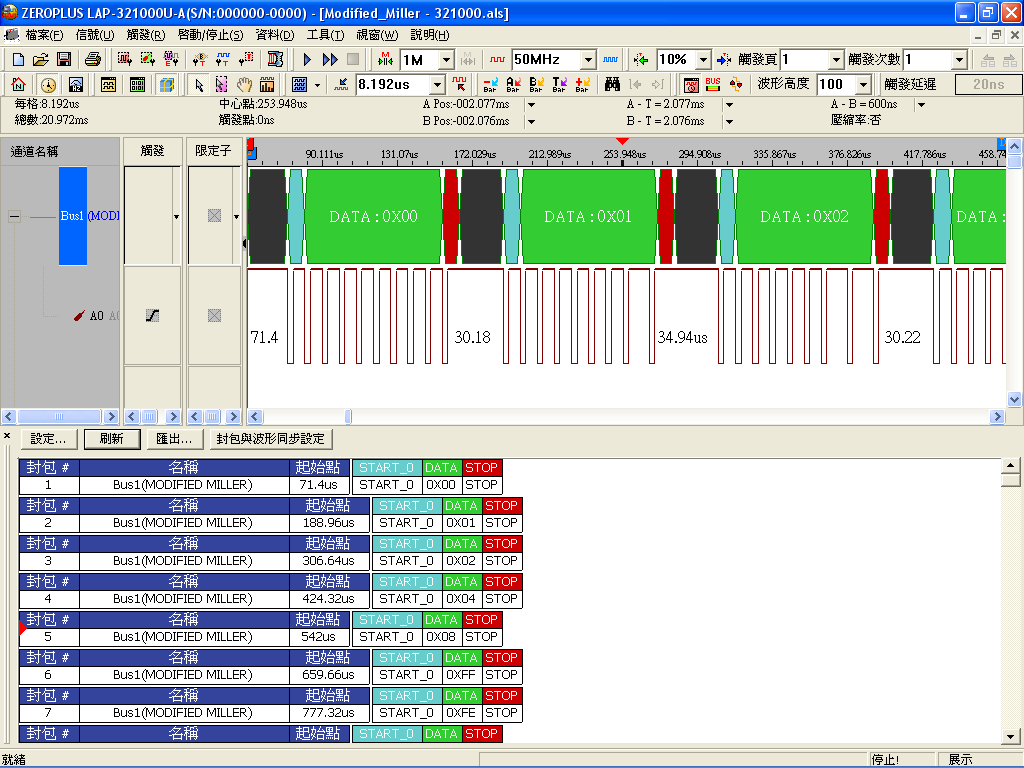Image resolution: width=1024 pixels, height=768 pixels.
Task: Toggle A0 qualifier filter box
Action: 214,316
